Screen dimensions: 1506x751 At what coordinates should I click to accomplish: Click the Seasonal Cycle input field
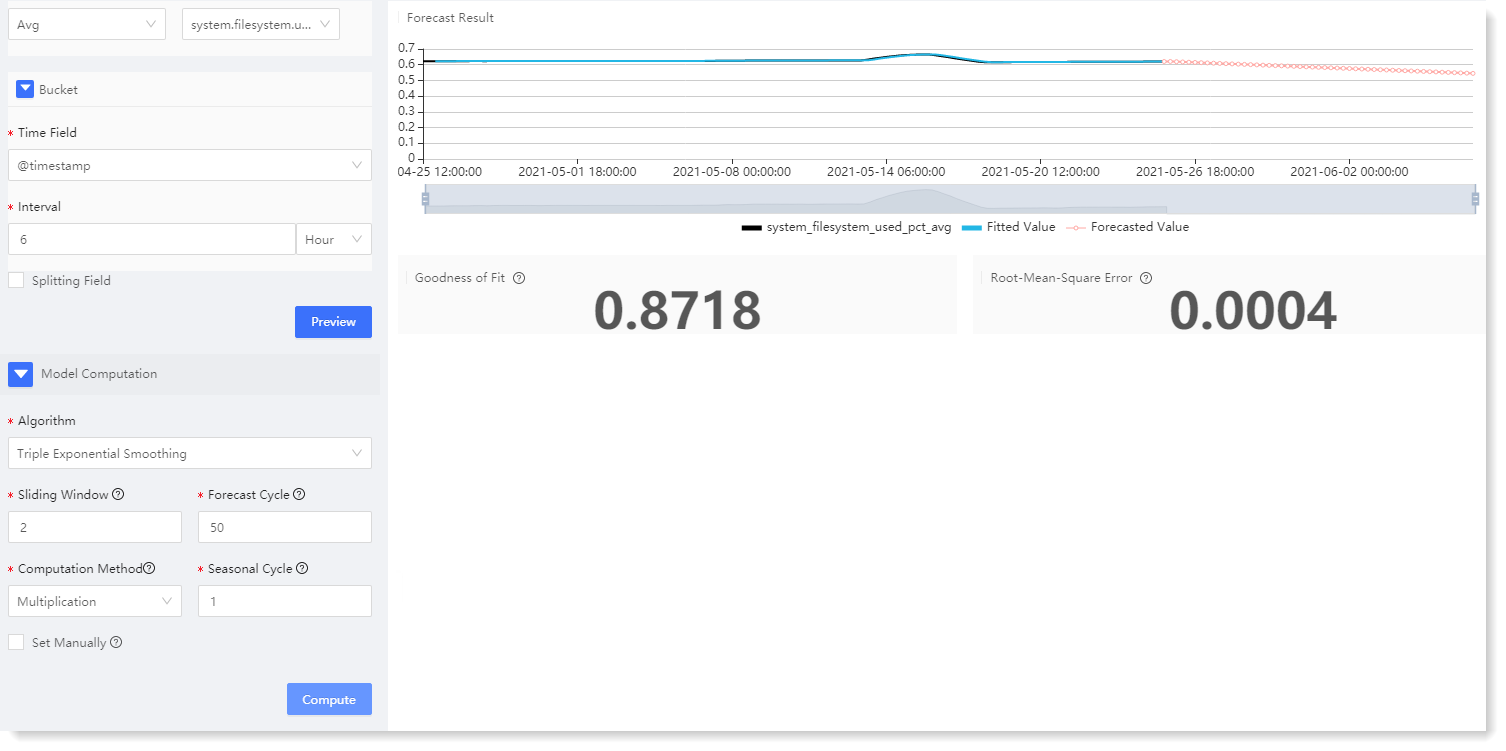[285, 601]
